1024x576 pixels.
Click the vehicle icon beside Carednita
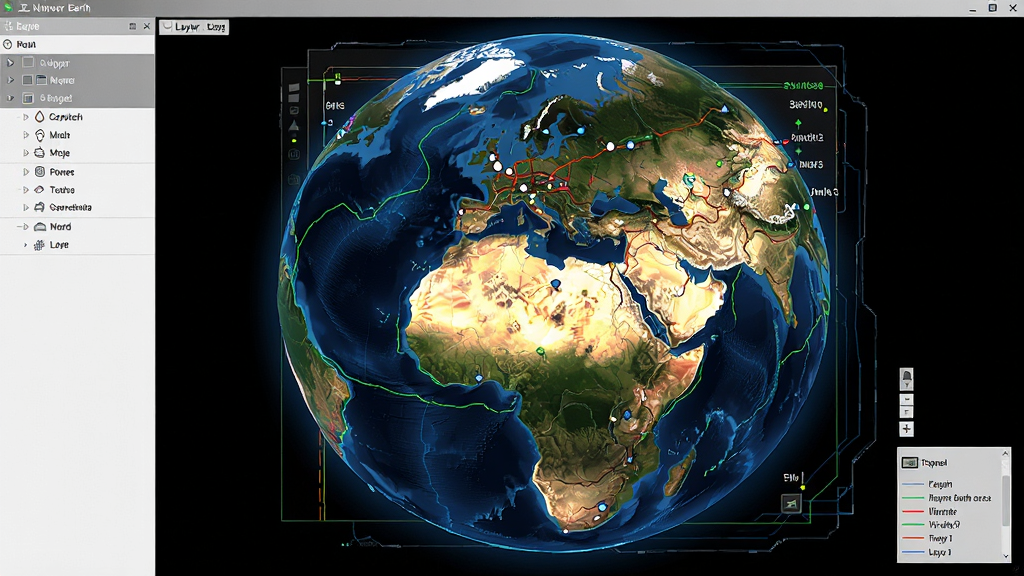coord(40,208)
